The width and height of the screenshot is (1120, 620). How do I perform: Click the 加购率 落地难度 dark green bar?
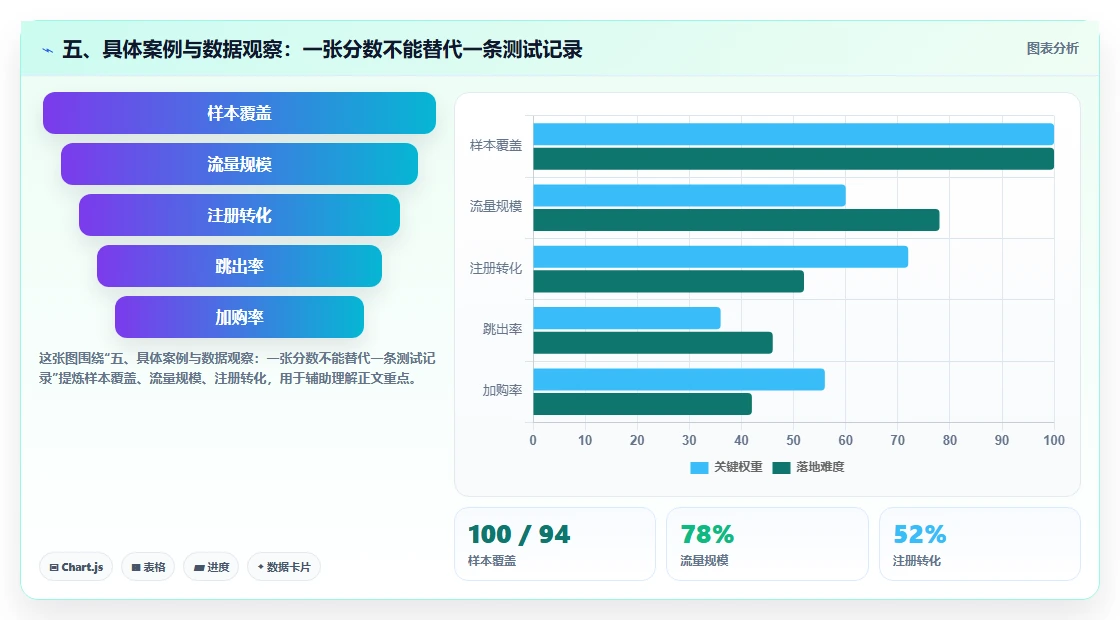643,404
